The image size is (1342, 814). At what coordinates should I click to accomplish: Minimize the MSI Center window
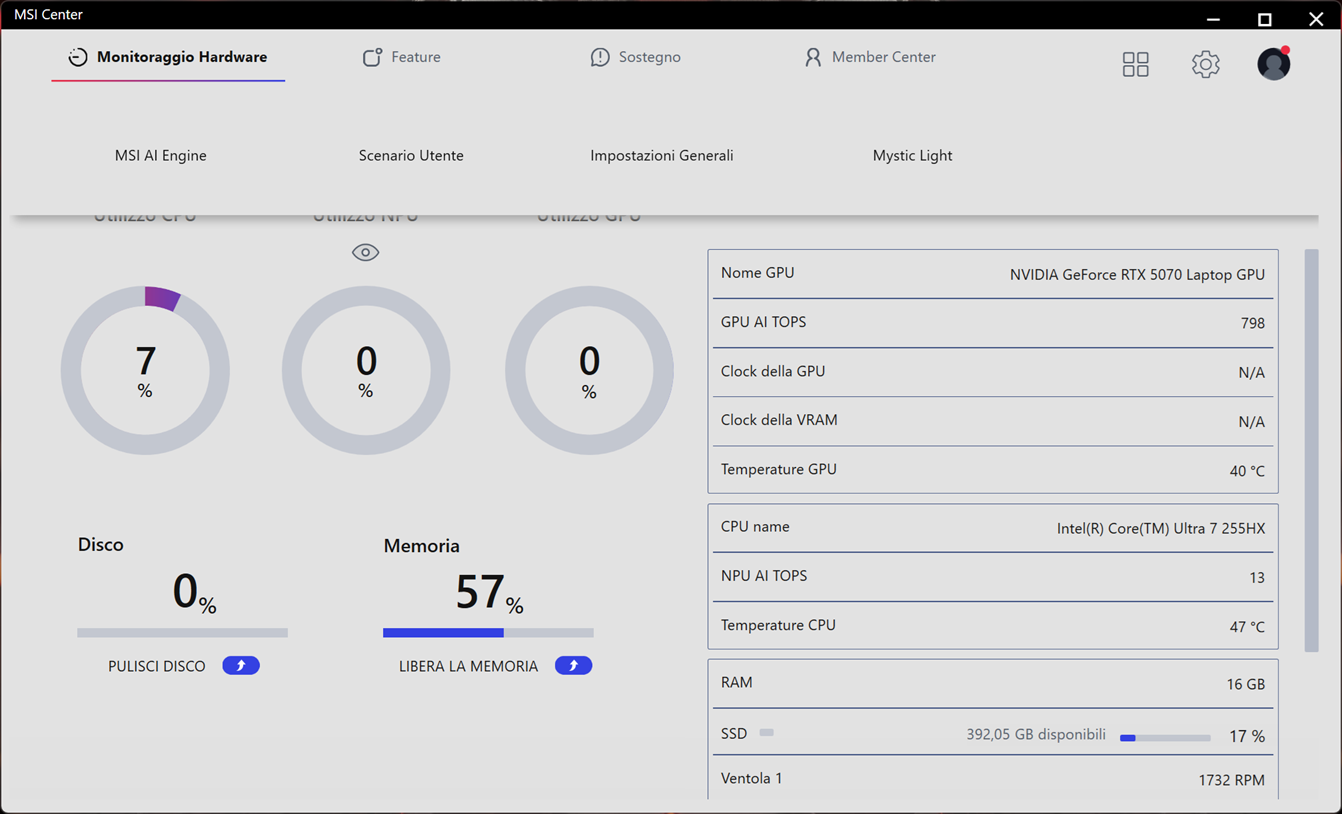click(1213, 18)
